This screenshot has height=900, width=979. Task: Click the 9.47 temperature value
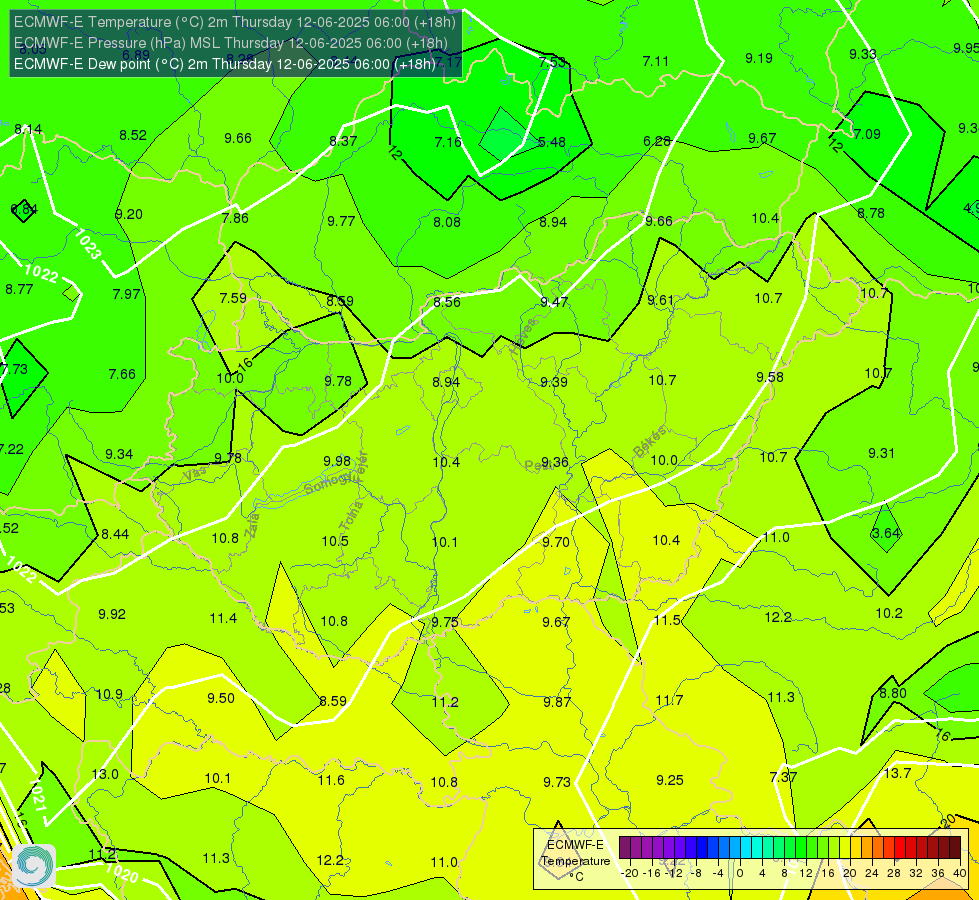554,302
